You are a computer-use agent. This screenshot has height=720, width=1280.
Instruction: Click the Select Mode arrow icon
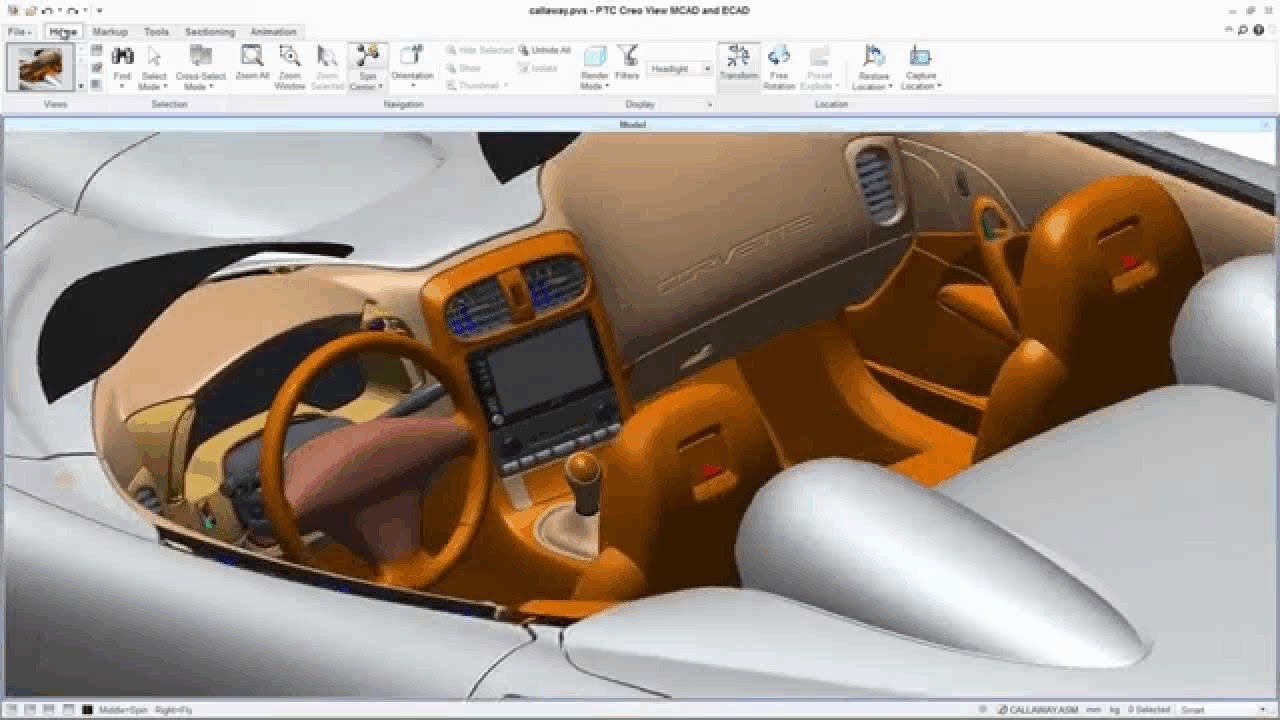click(154, 56)
